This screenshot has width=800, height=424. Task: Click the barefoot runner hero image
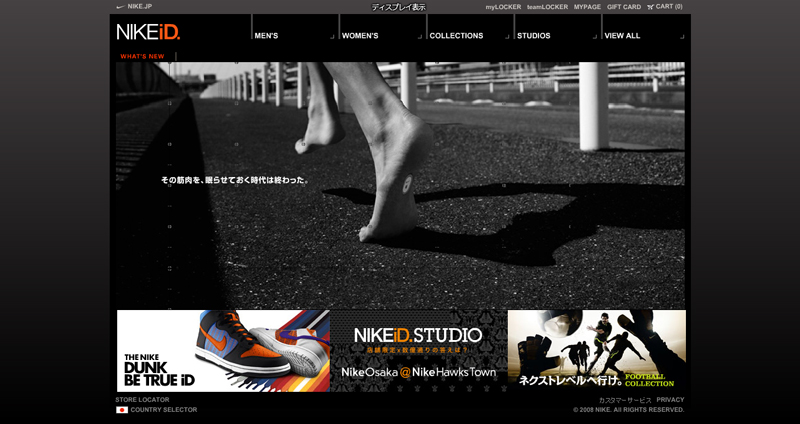pos(401,186)
